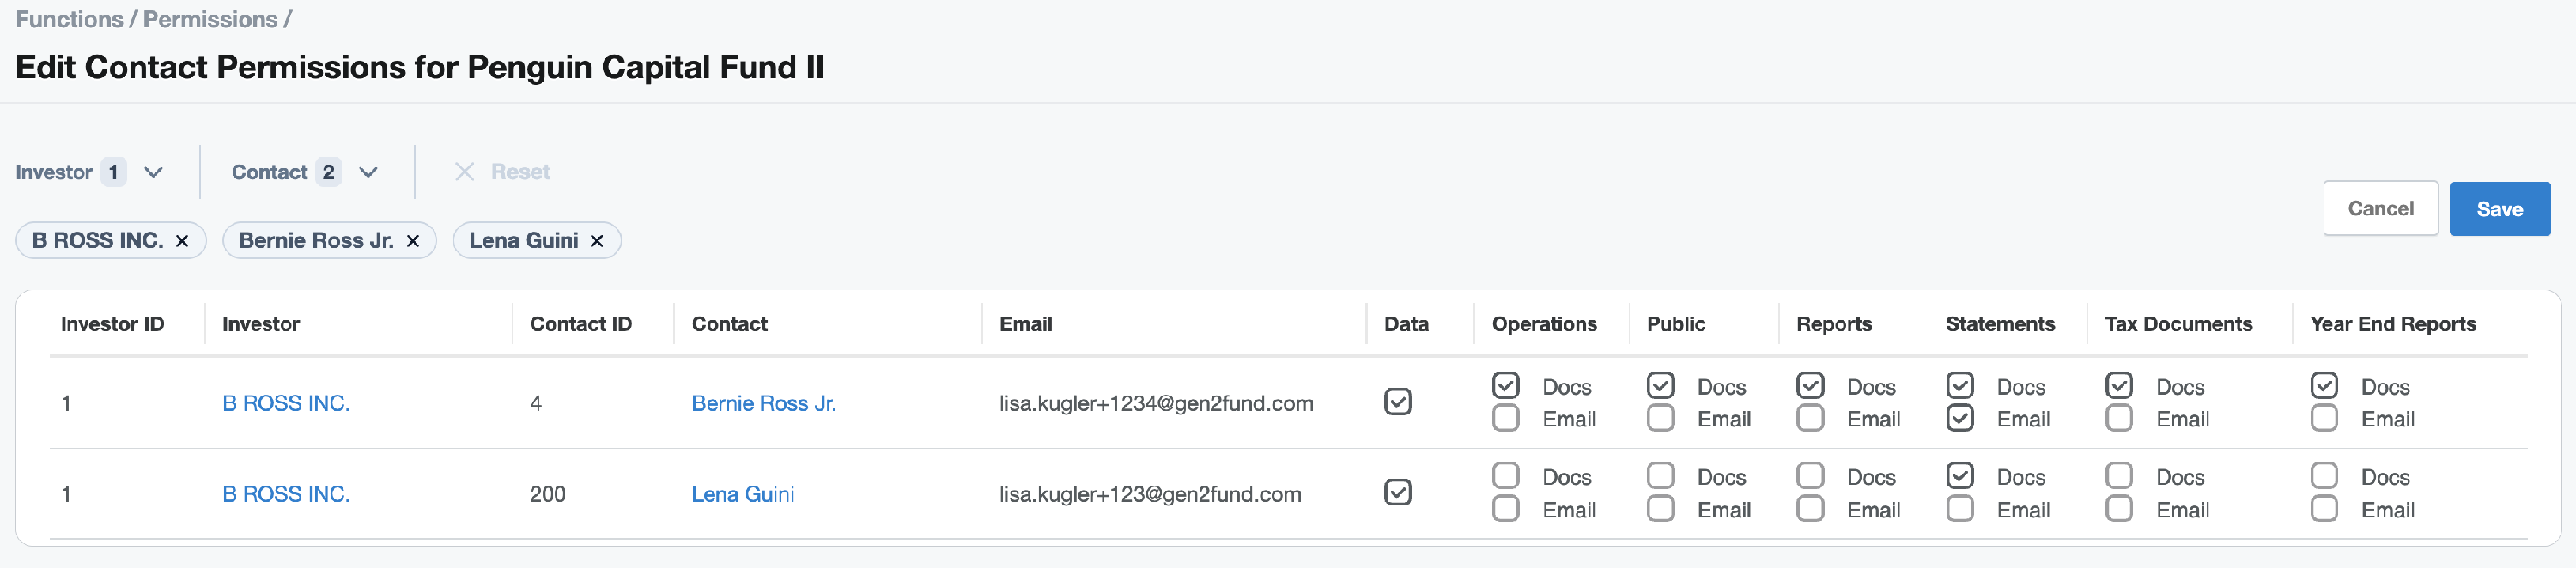Expand the Investor filter dropdown
The width and height of the screenshot is (2576, 568).
pyautogui.click(x=153, y=172)
